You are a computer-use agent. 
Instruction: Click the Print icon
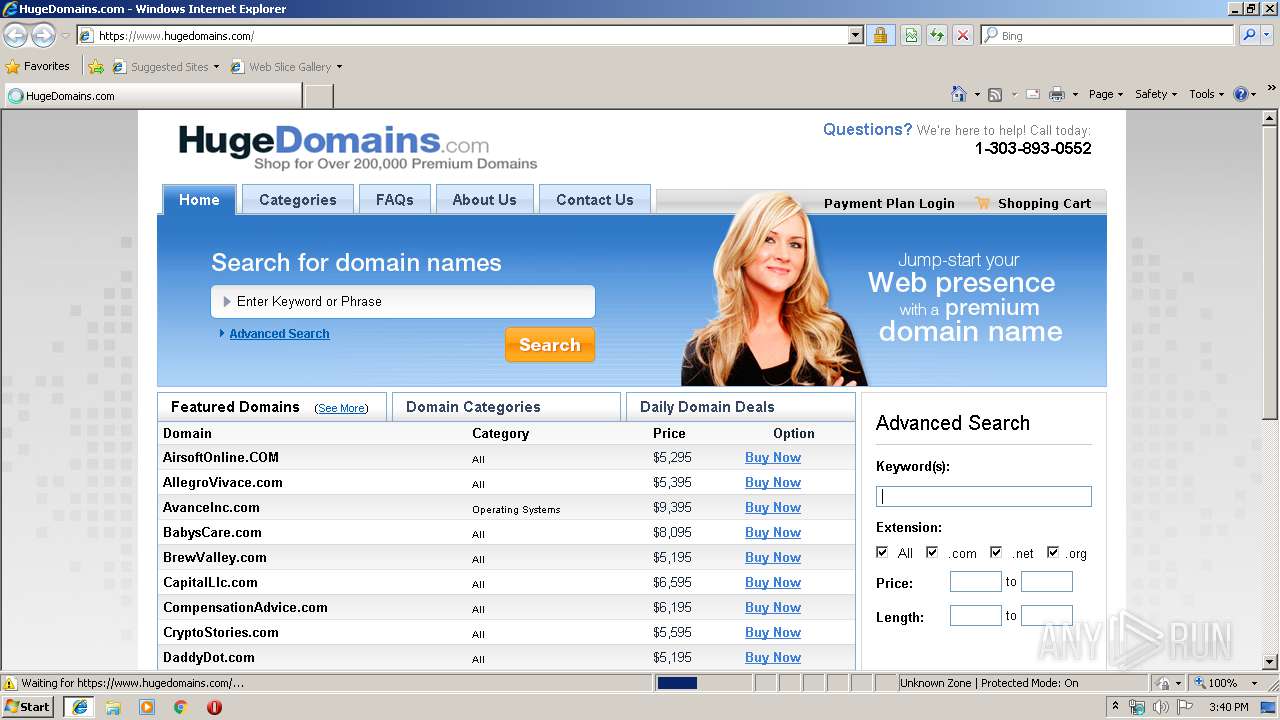1057,94
